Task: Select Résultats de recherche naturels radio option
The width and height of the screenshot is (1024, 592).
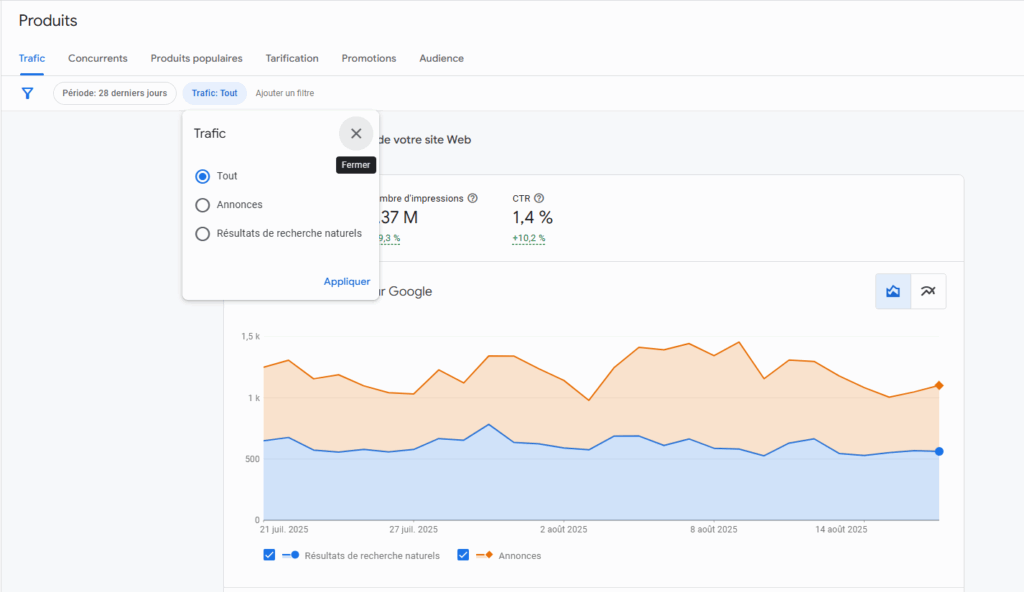Action: coord(203,234)
